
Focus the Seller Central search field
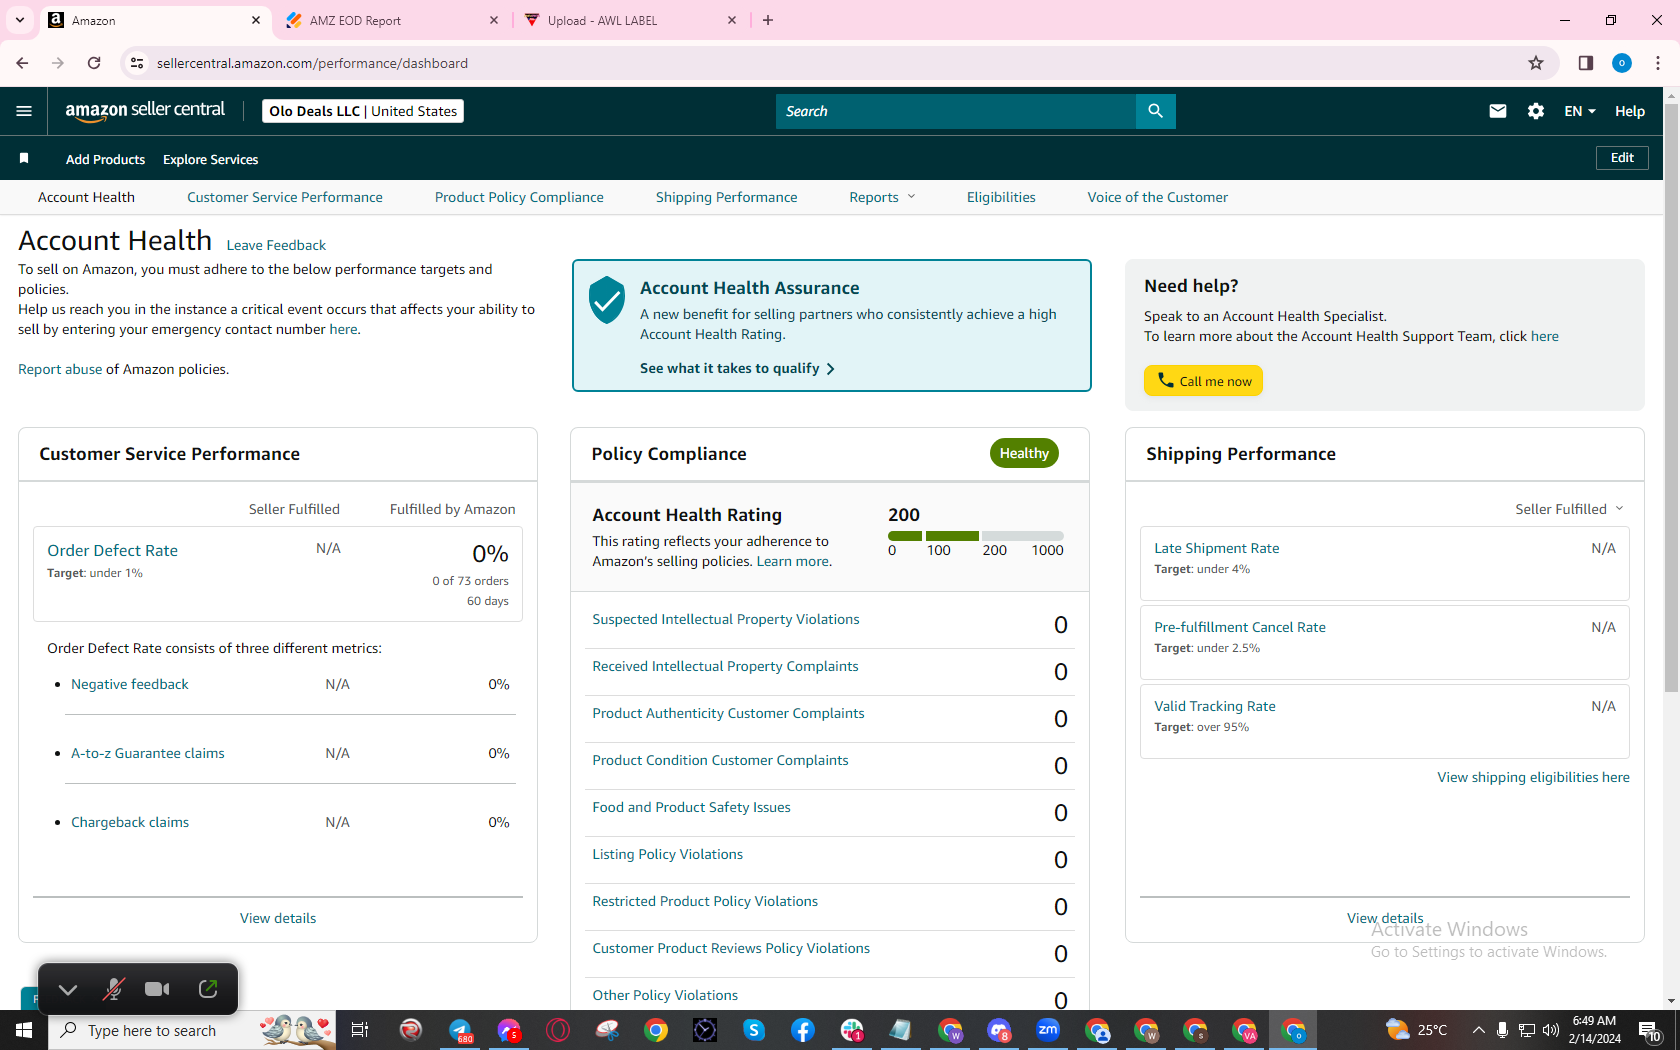[956, 111]
